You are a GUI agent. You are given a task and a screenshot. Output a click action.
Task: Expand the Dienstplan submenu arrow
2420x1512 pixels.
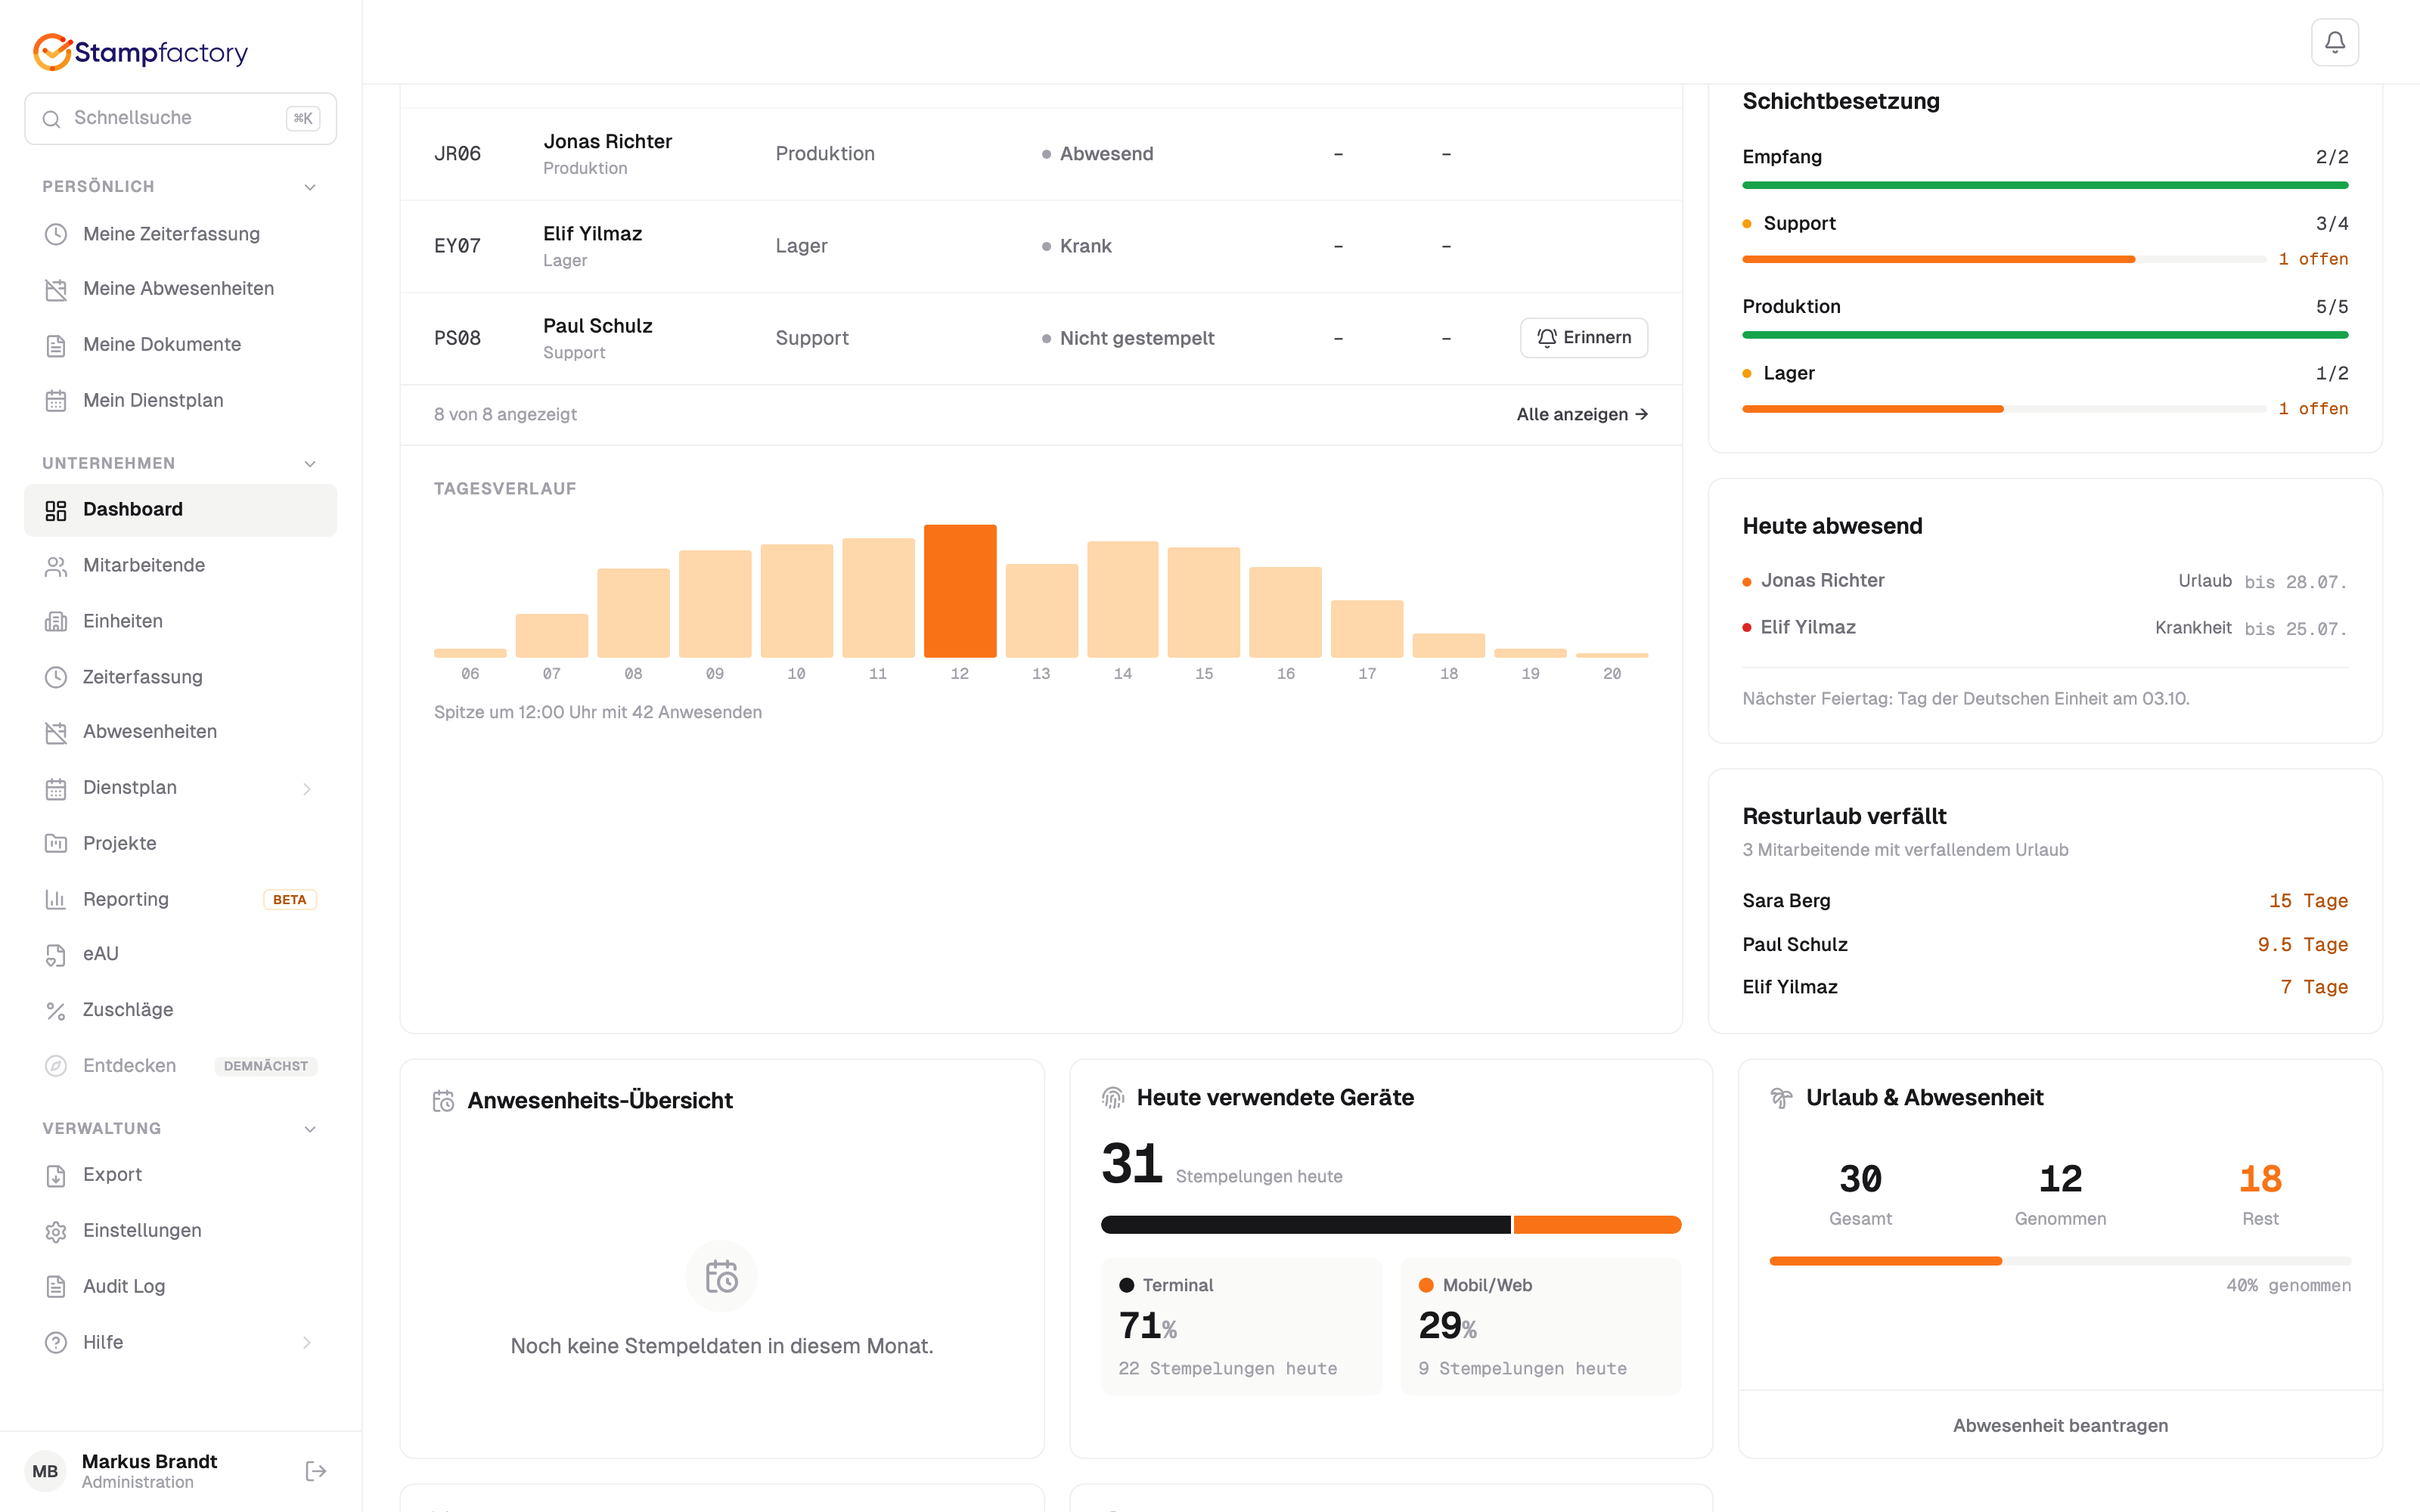(x=307, y=788)
